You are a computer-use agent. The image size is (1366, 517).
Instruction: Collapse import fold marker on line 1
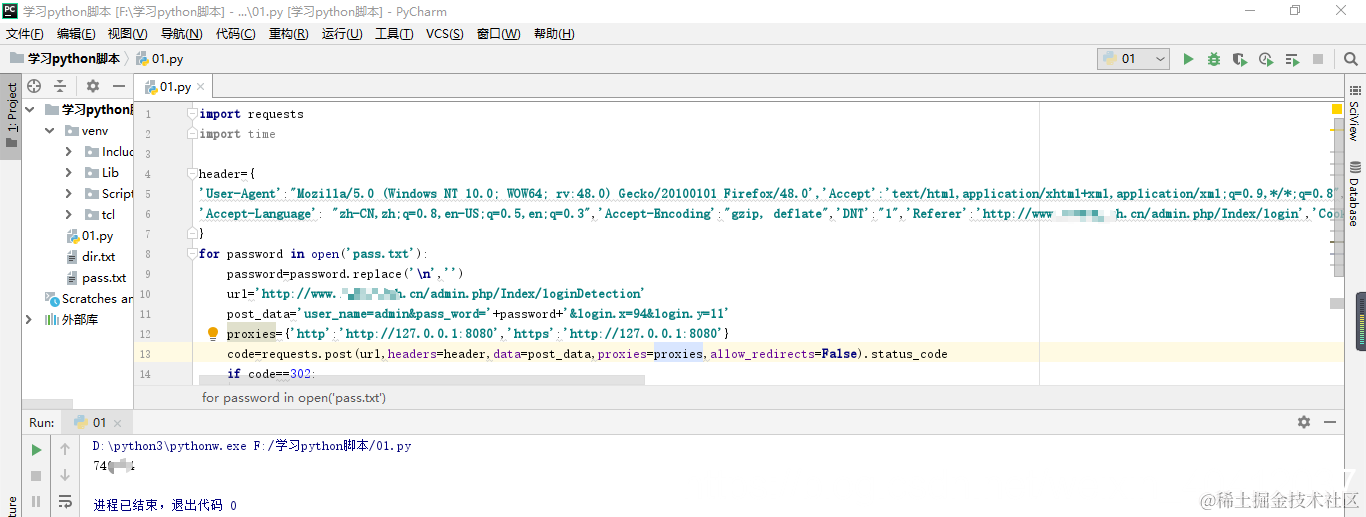[193, 114]
